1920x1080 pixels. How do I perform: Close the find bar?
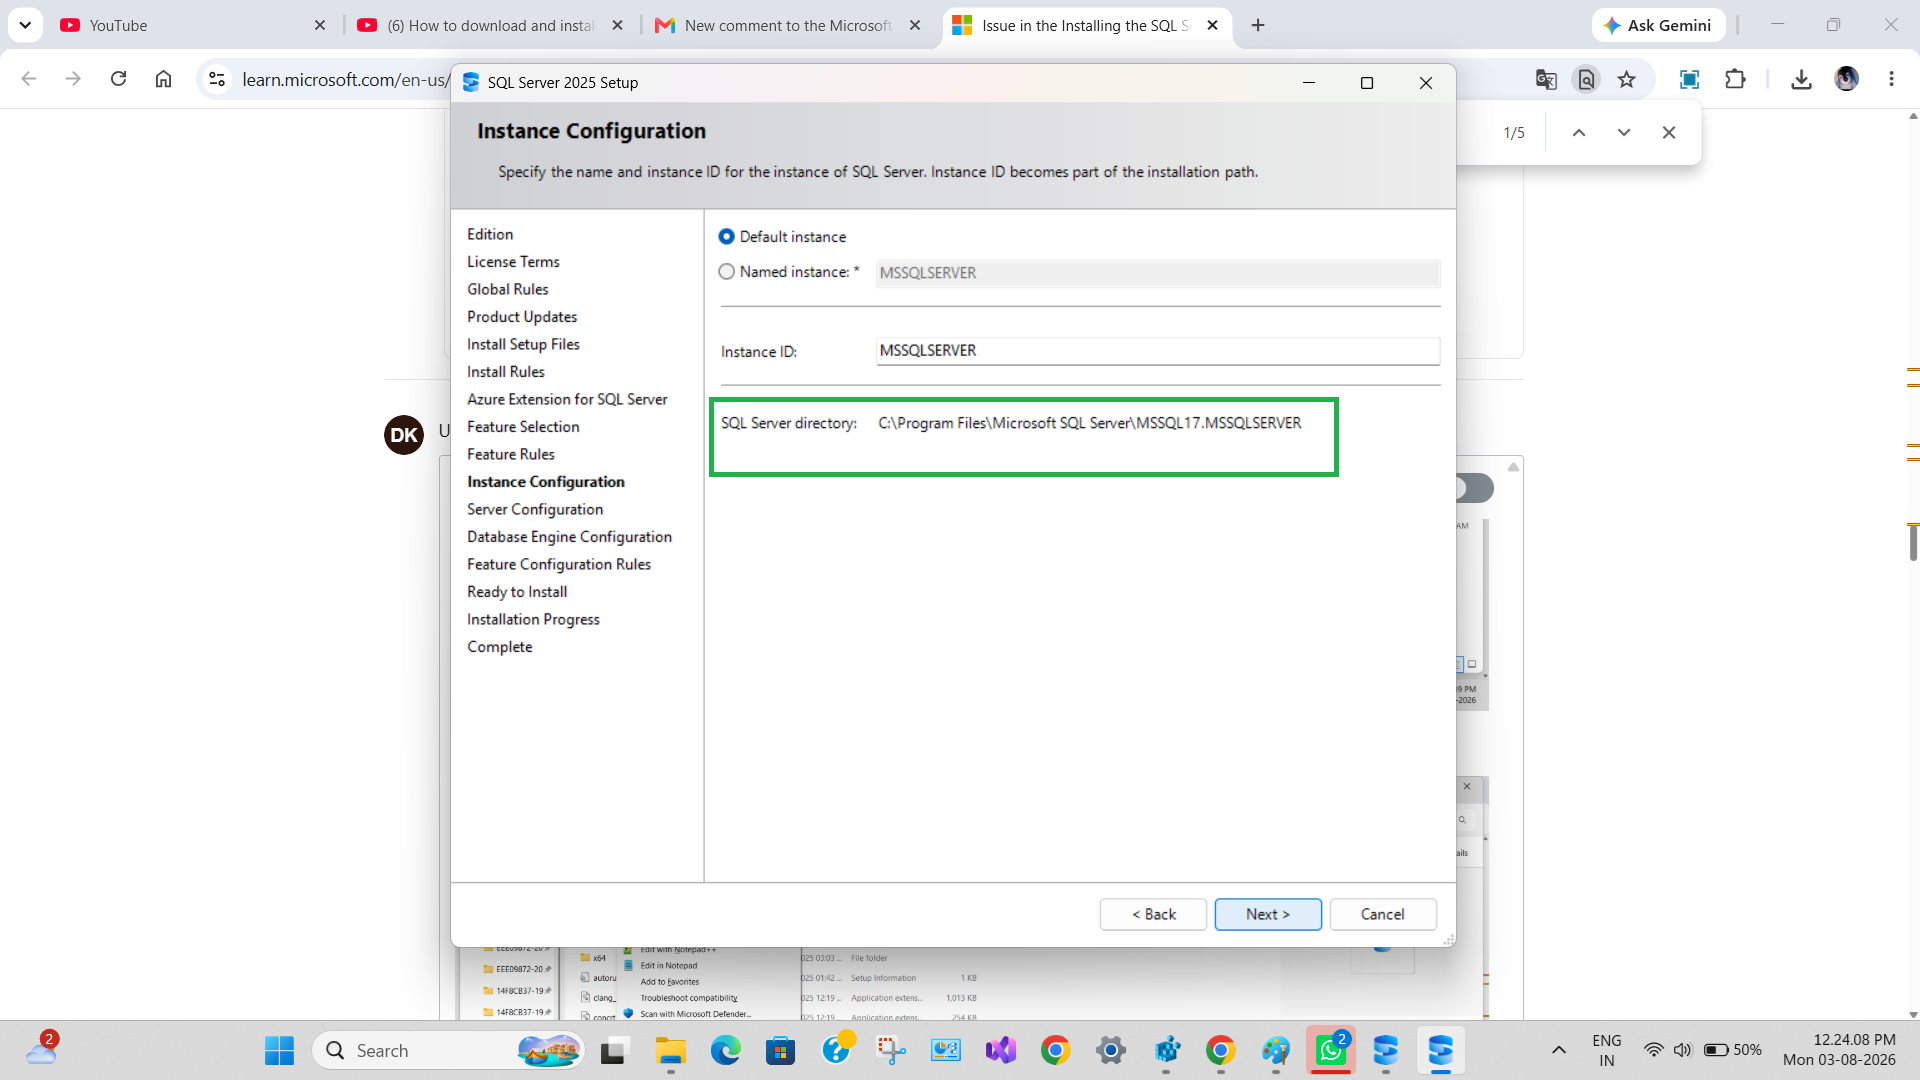[1669, 133]
